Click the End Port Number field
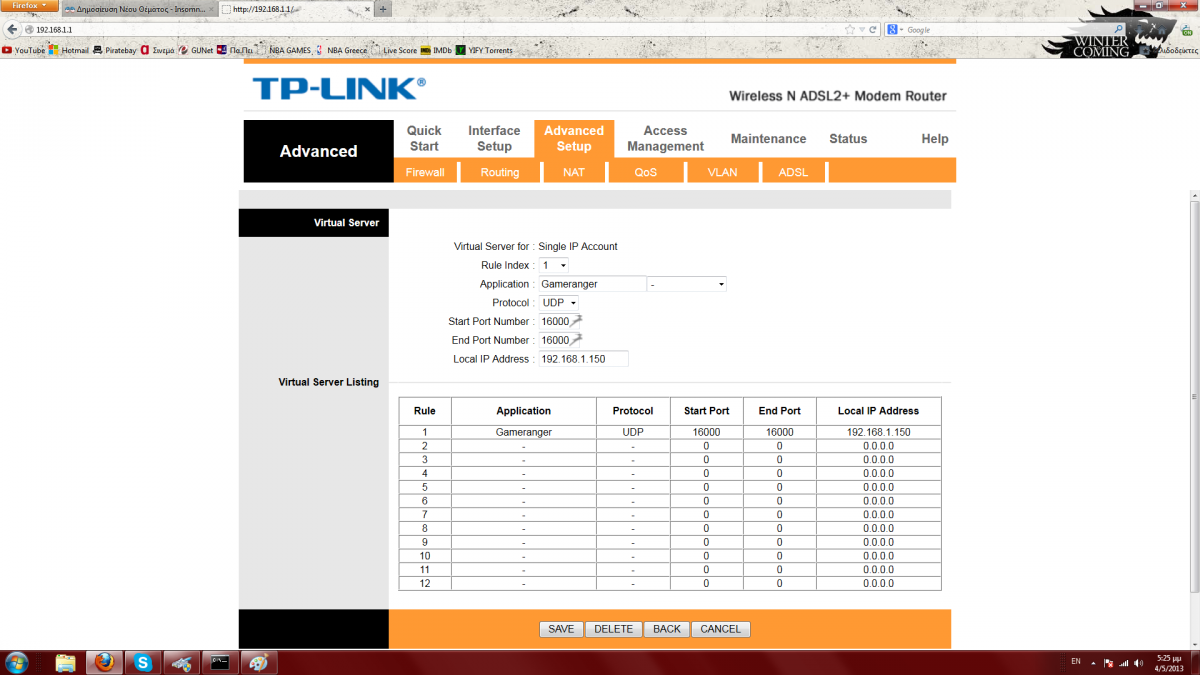 coord(560,340)
